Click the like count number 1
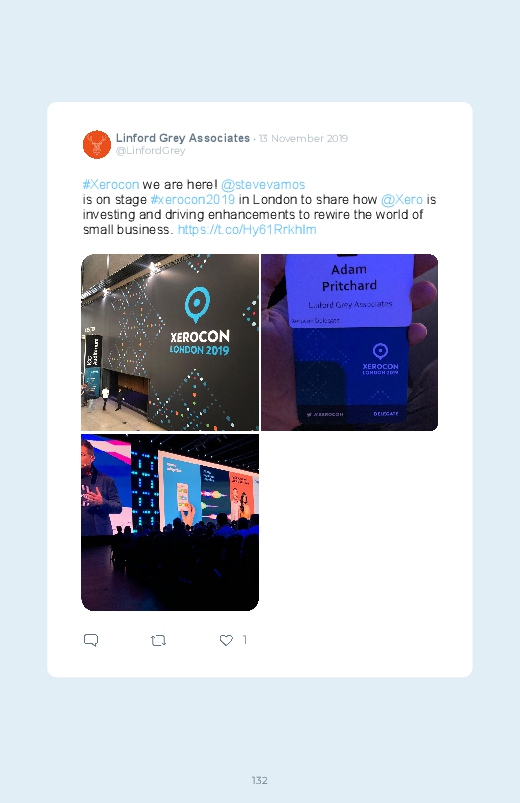The image size is (520, 803). pos(244,640)
